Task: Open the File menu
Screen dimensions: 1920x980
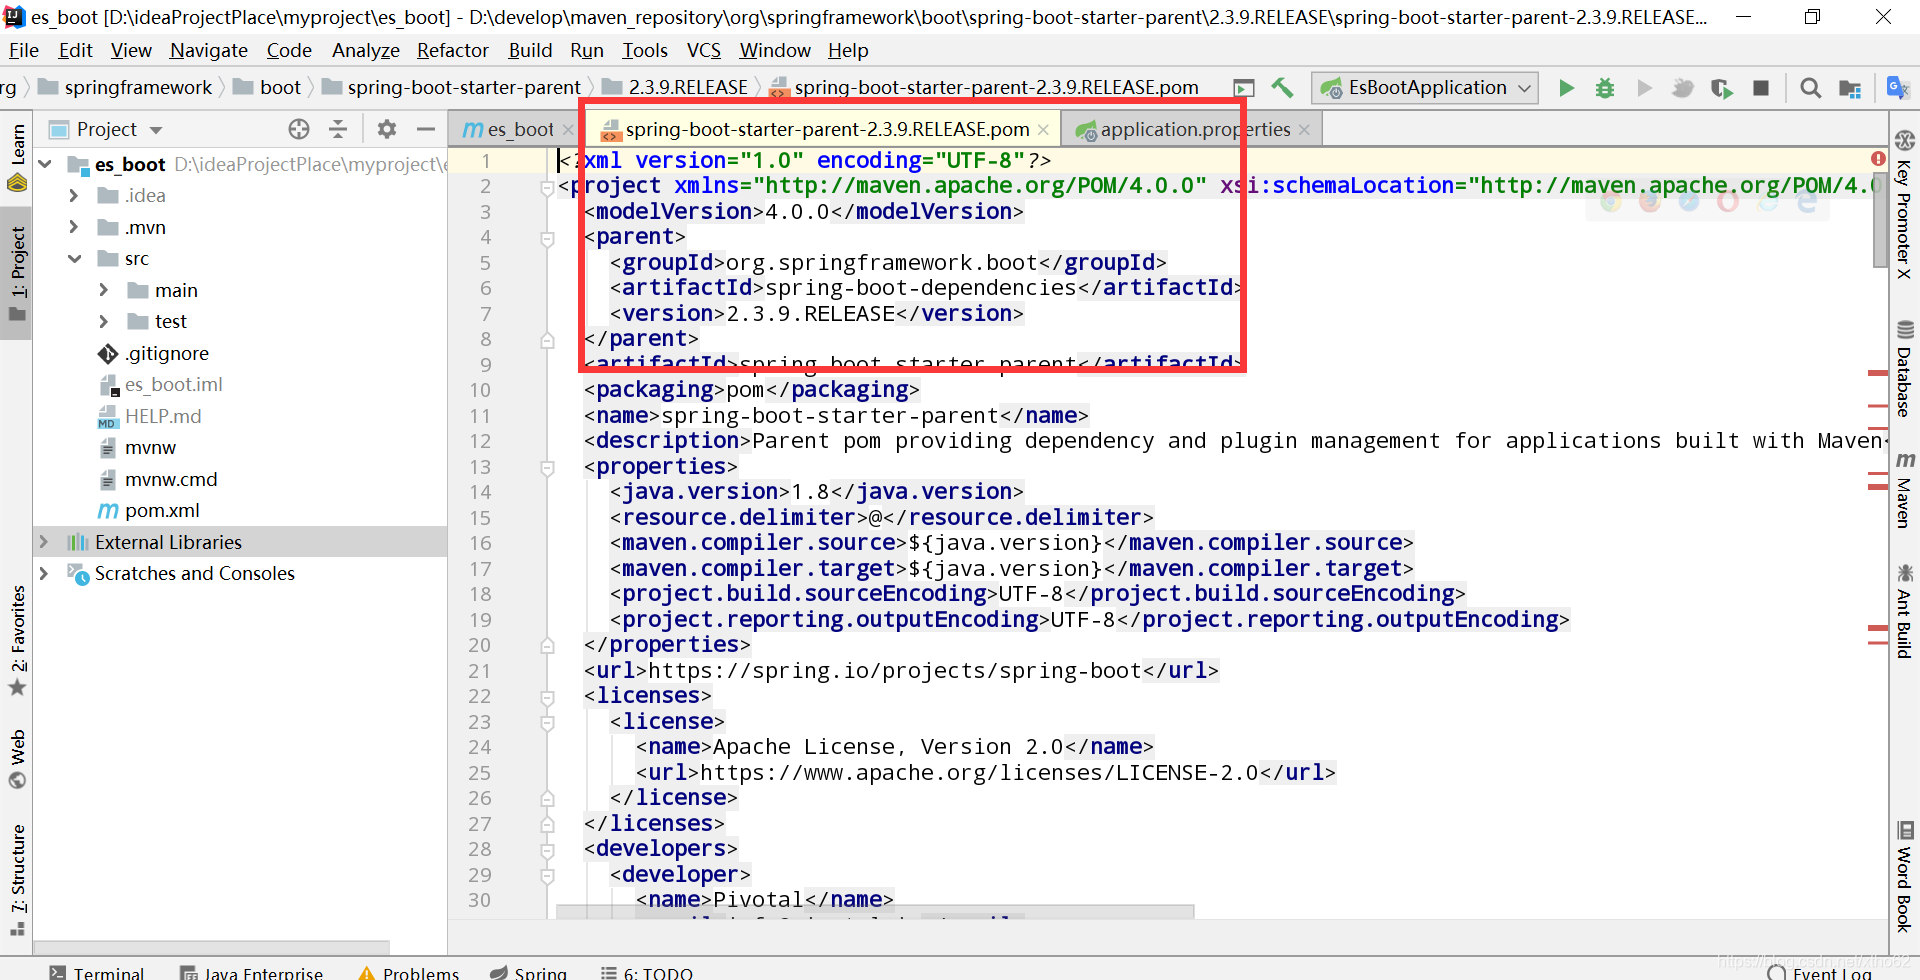Action: 23,50
